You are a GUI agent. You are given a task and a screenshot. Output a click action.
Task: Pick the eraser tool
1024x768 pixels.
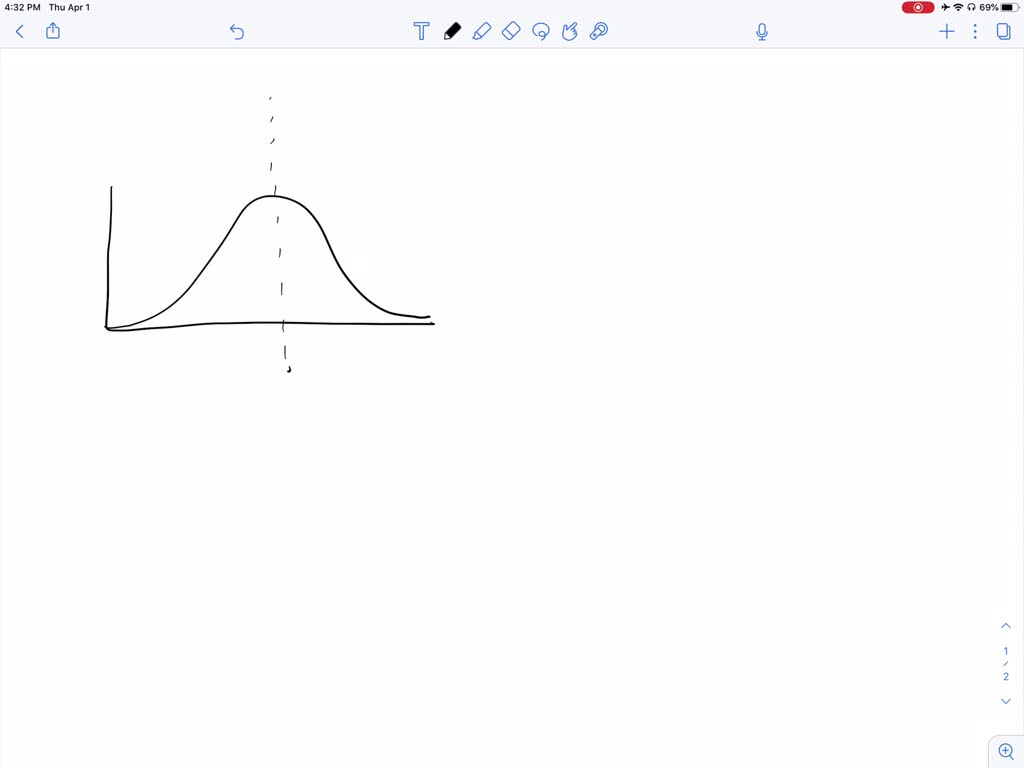[511, 31]
